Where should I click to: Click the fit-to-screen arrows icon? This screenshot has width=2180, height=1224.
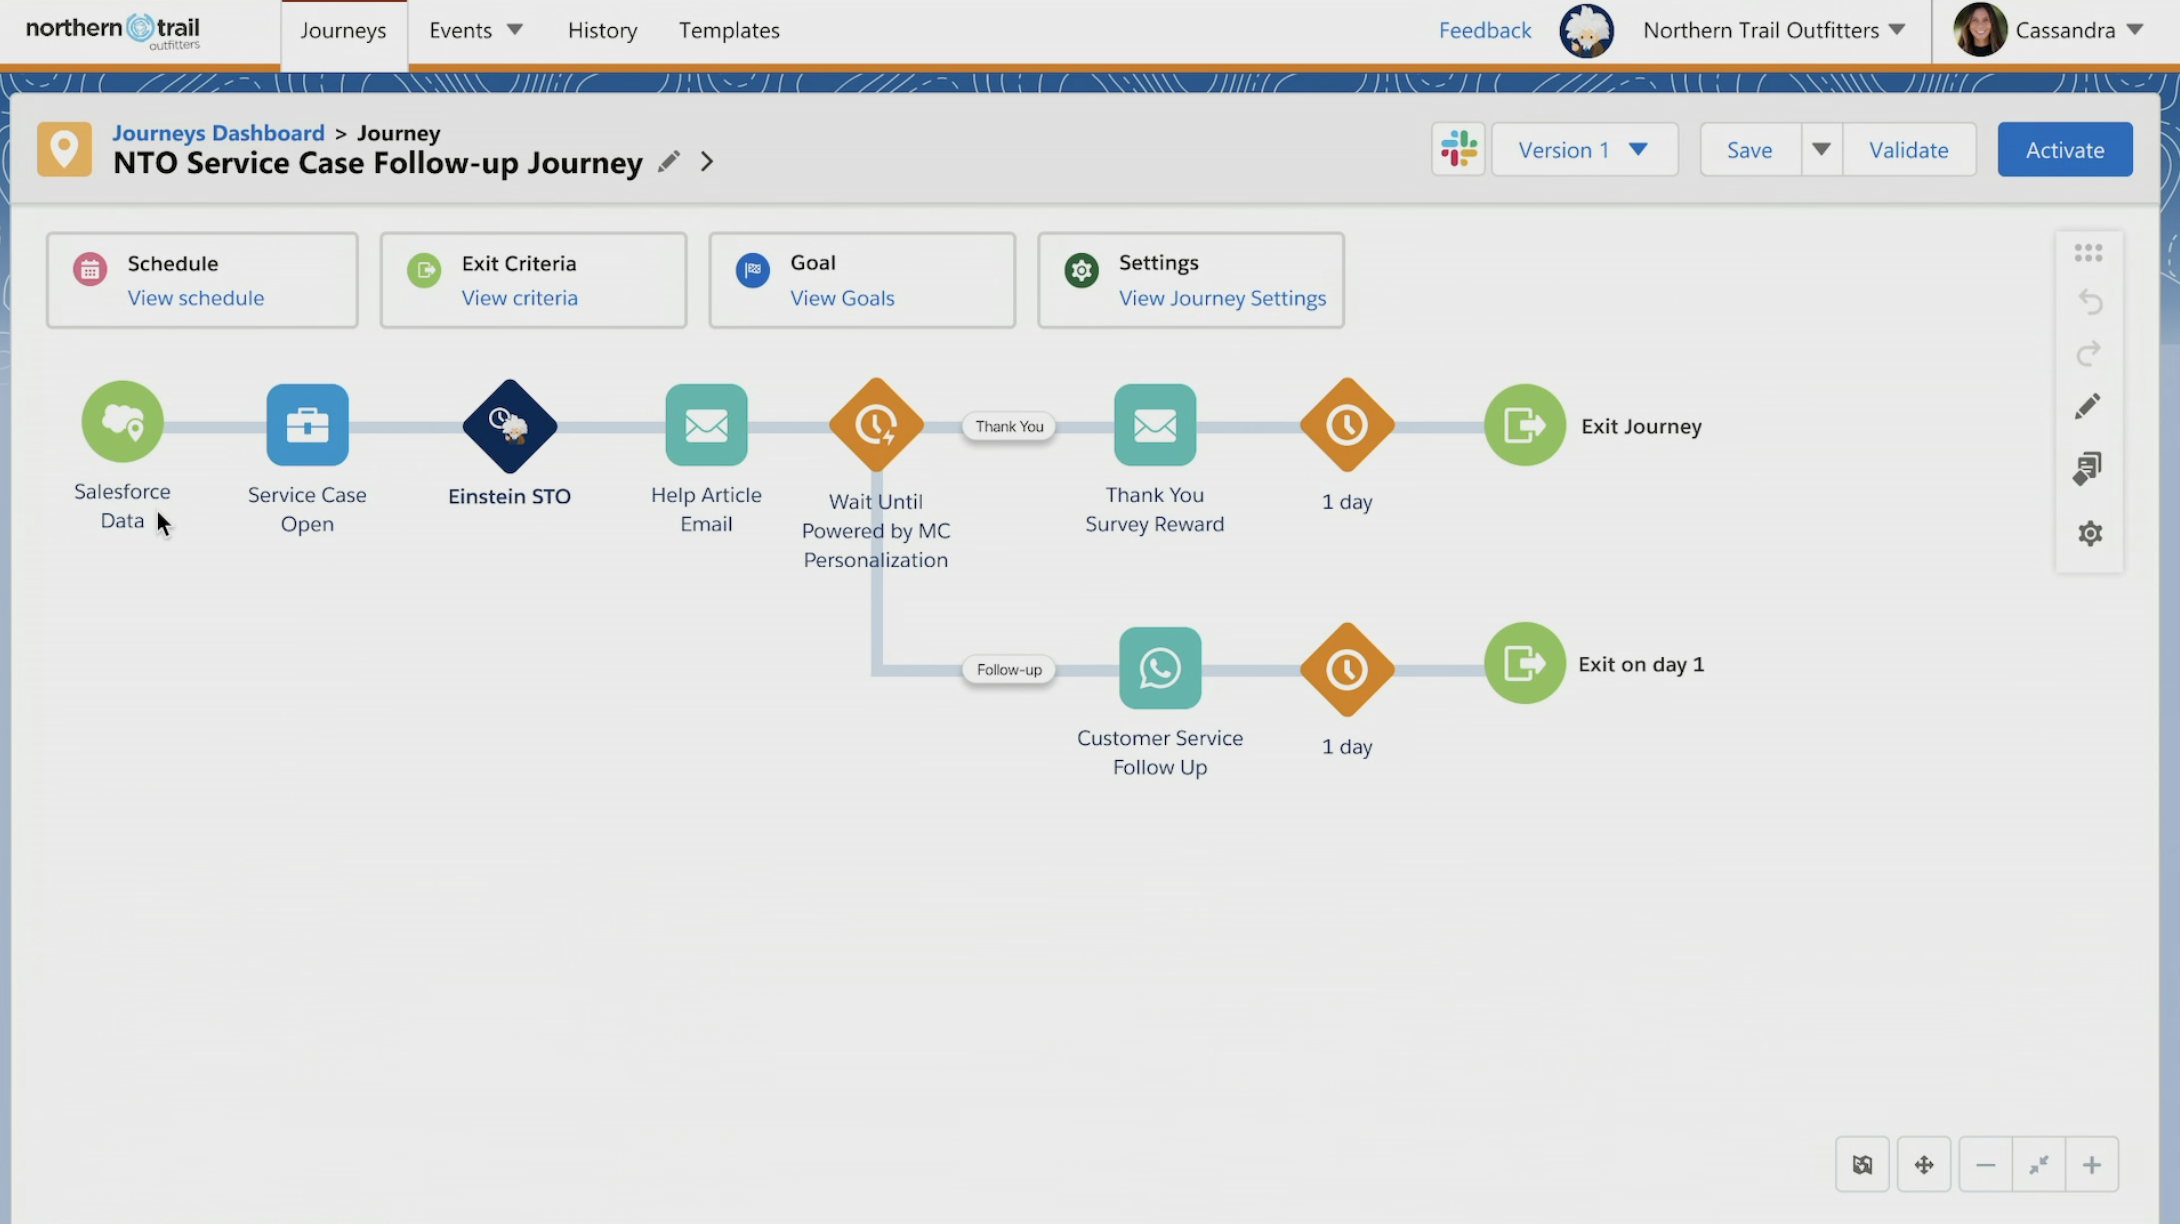pos(2038,1164)
